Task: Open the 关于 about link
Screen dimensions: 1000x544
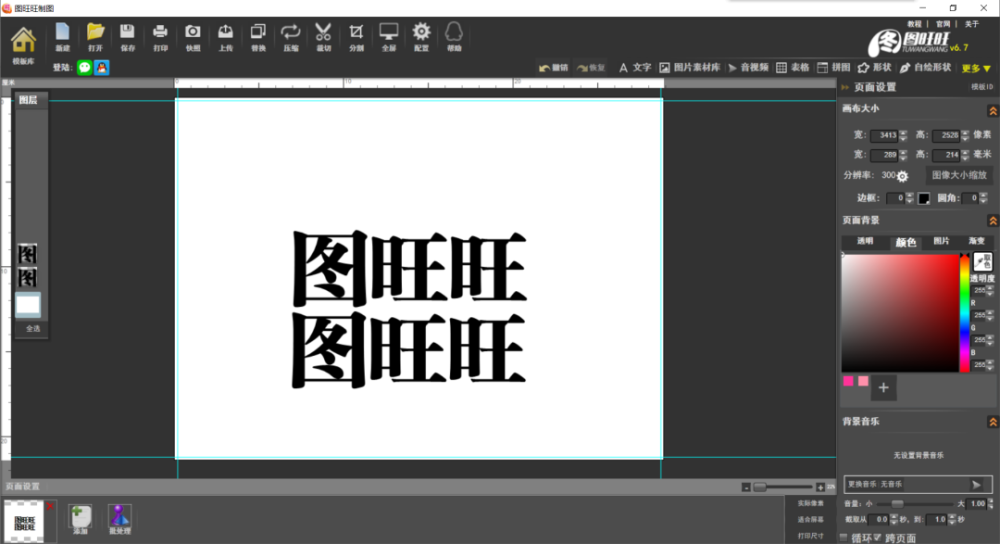Action: pyautogui.click(x=971, y=24)
